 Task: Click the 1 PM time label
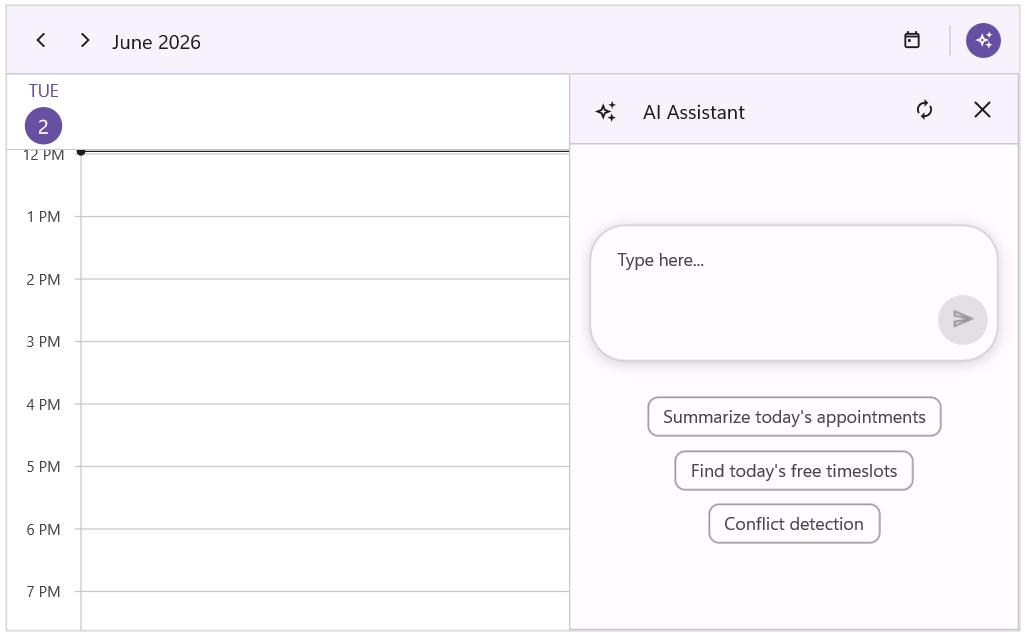(x=43, y=216)
